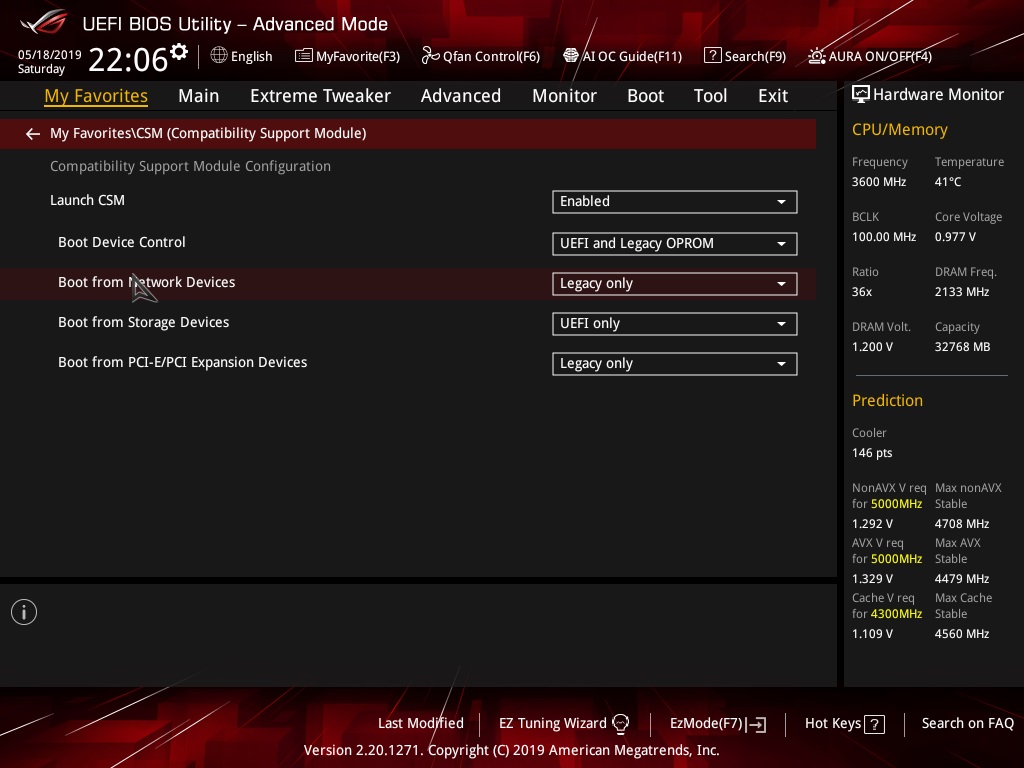Switch to the My Favorites tab

(96, 96)
